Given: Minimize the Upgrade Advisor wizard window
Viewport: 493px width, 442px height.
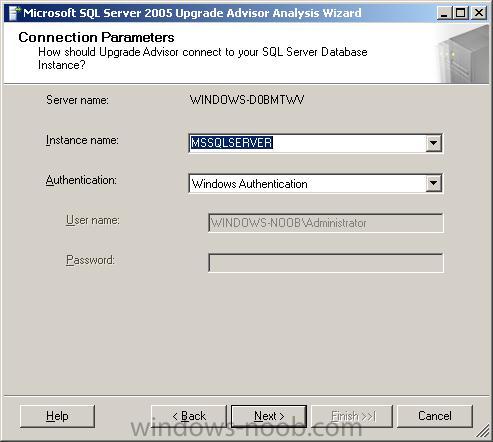Looking at the screenshot, I should click(444, 13).
